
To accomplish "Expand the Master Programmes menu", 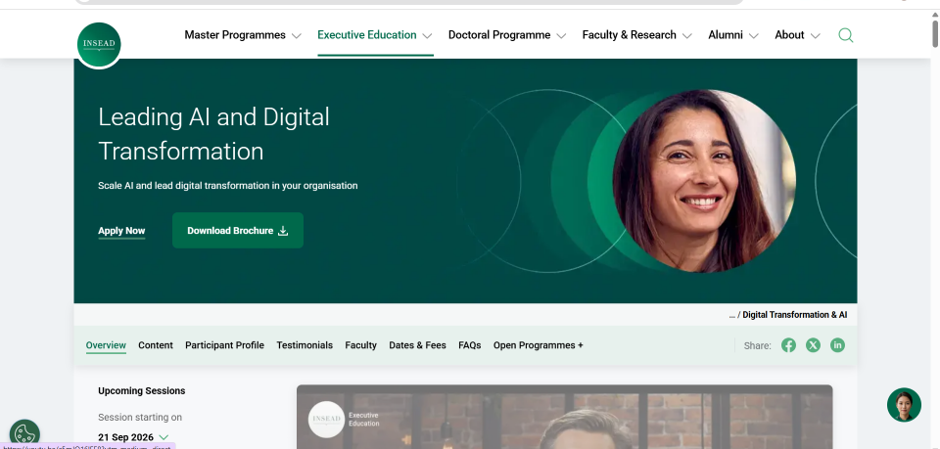I will 242,35.
